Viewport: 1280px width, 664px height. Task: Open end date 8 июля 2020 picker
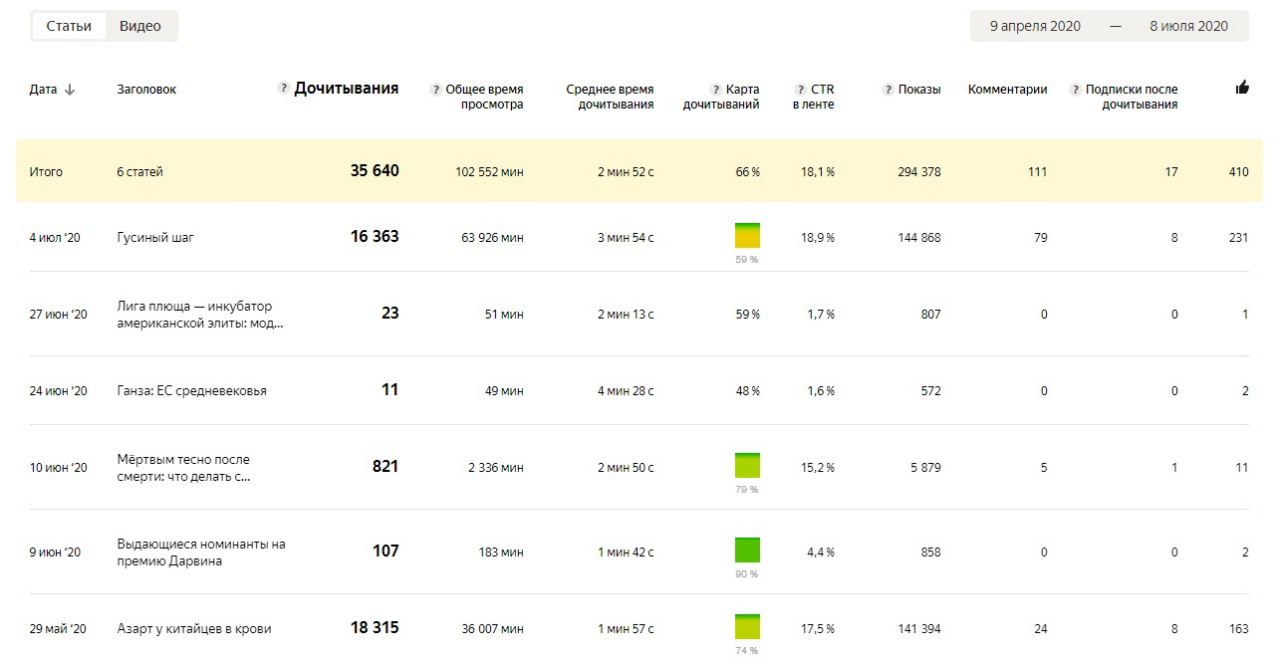pyautogui.click(x=1188, y=26)
